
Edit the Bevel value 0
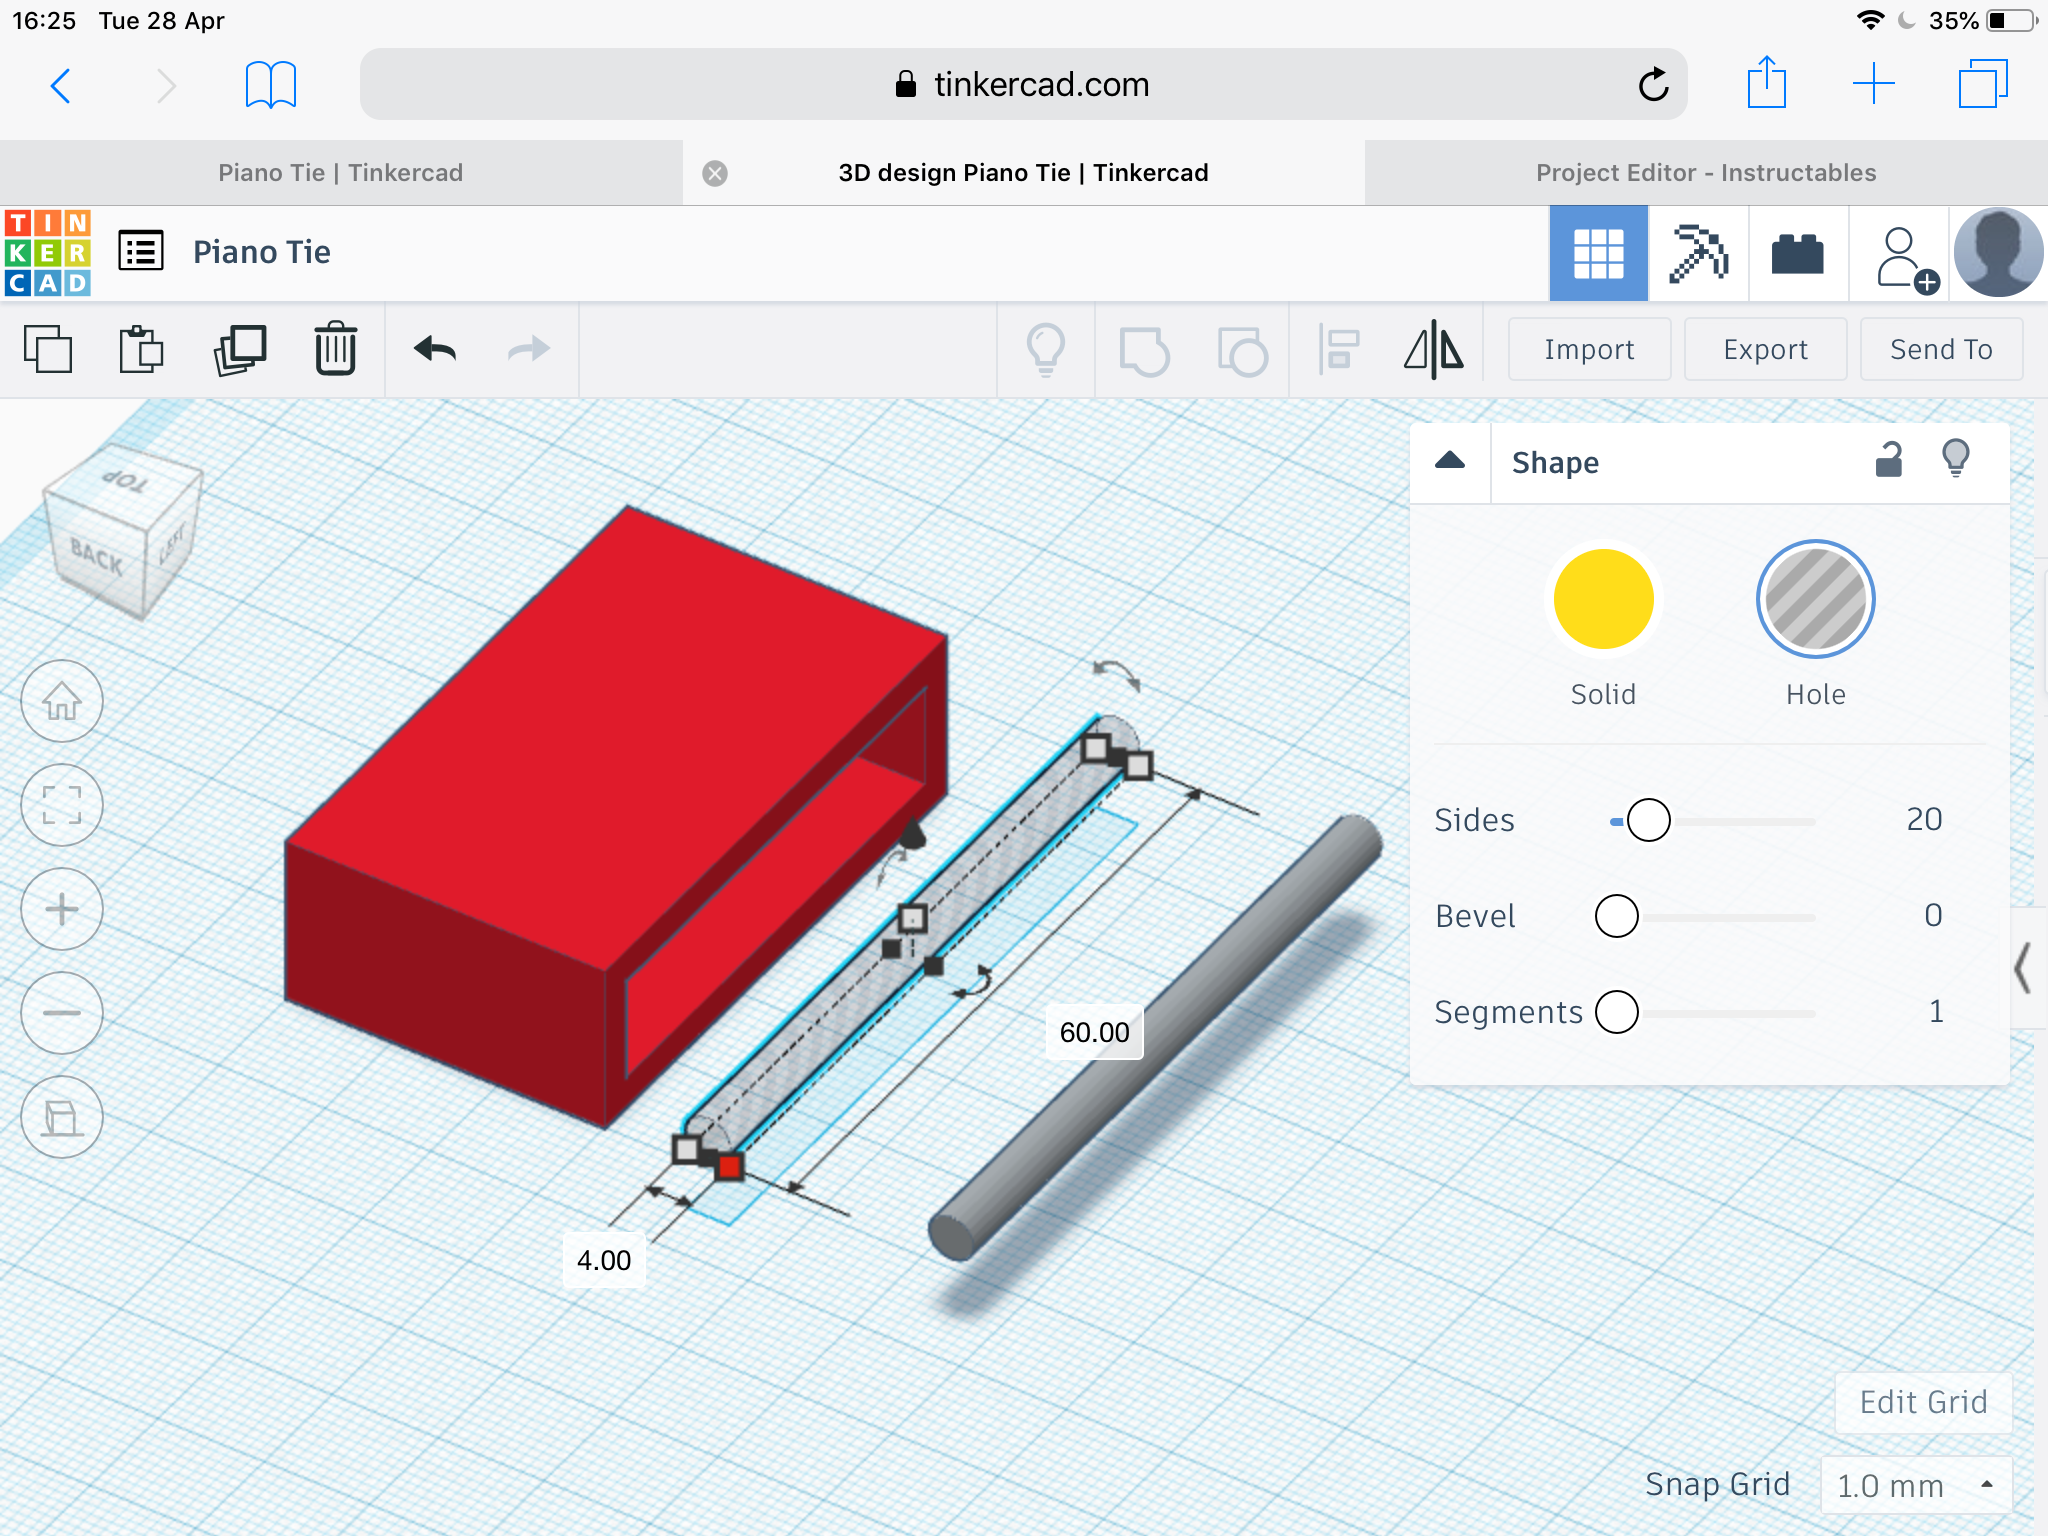pyautogui.click(x=1933, y=916)
